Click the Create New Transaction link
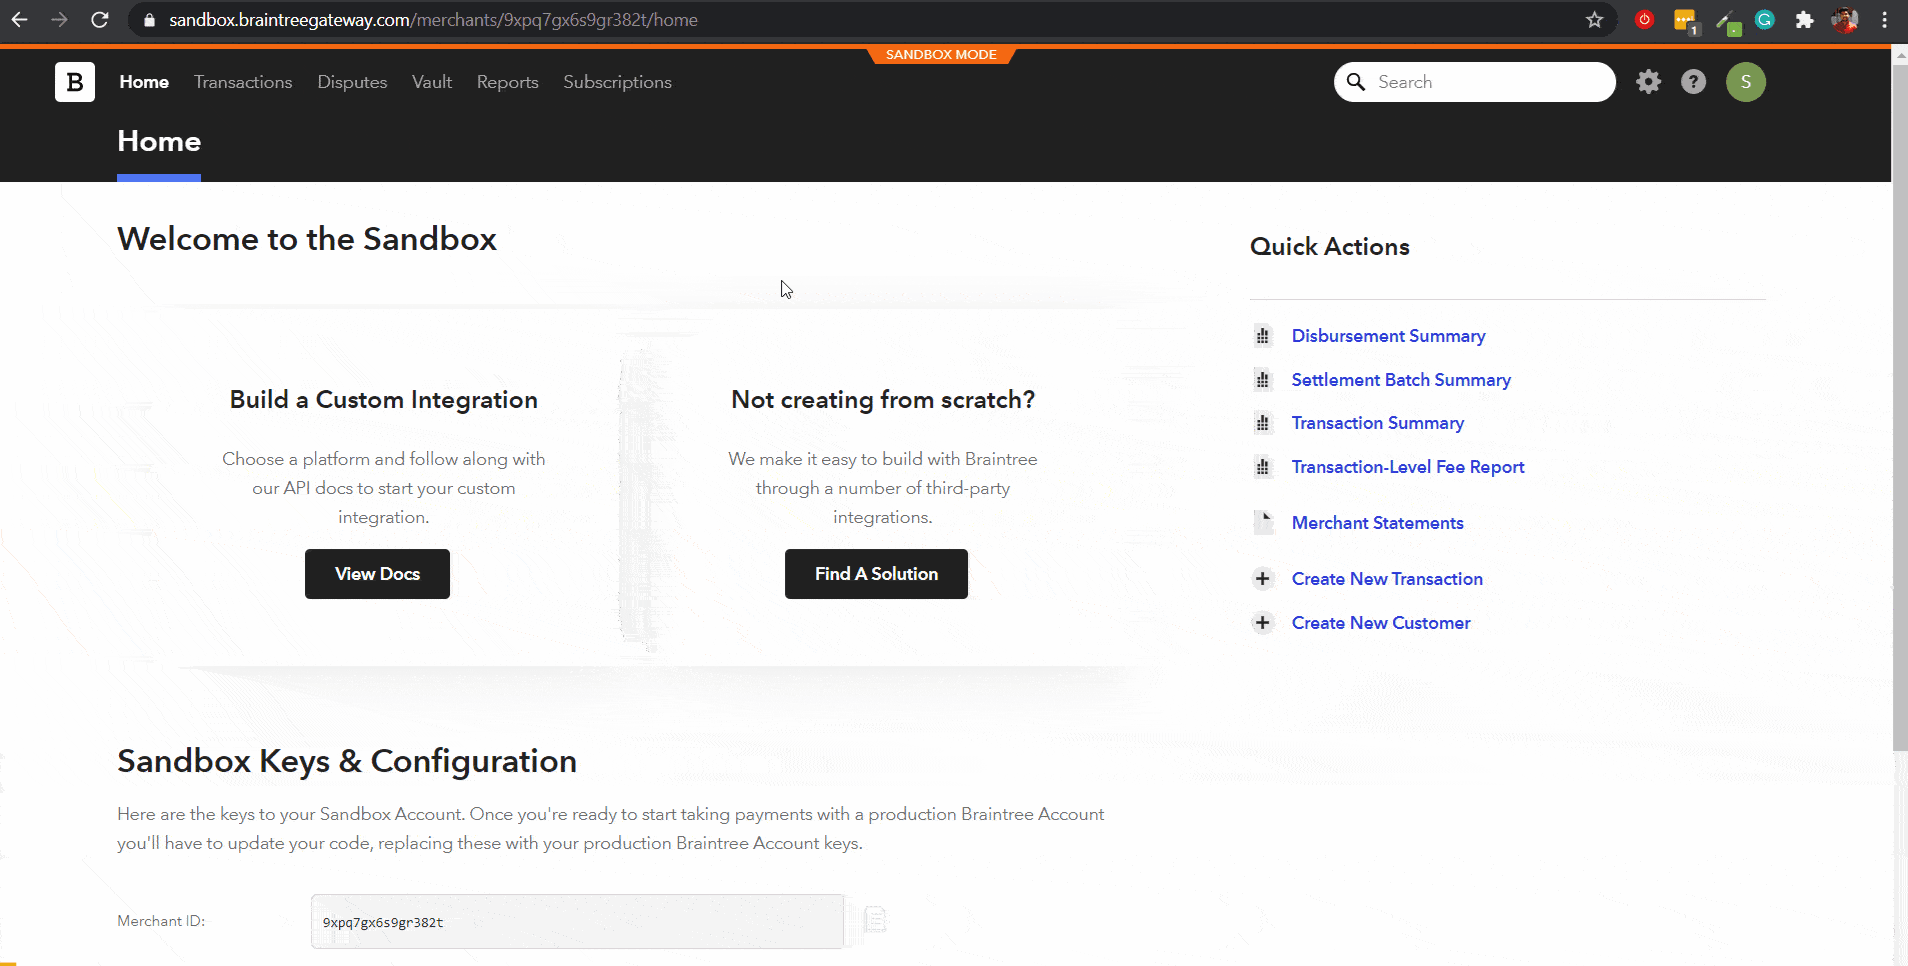 (x=1387, y=579)
